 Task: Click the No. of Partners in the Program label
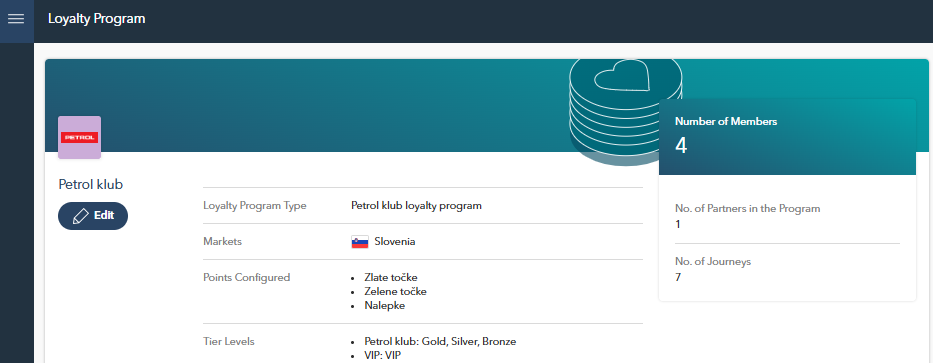747,209
